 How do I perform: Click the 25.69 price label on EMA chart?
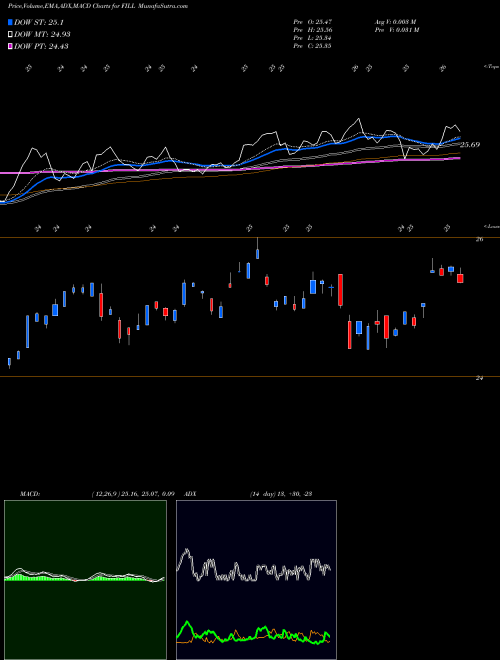[470, 145]
